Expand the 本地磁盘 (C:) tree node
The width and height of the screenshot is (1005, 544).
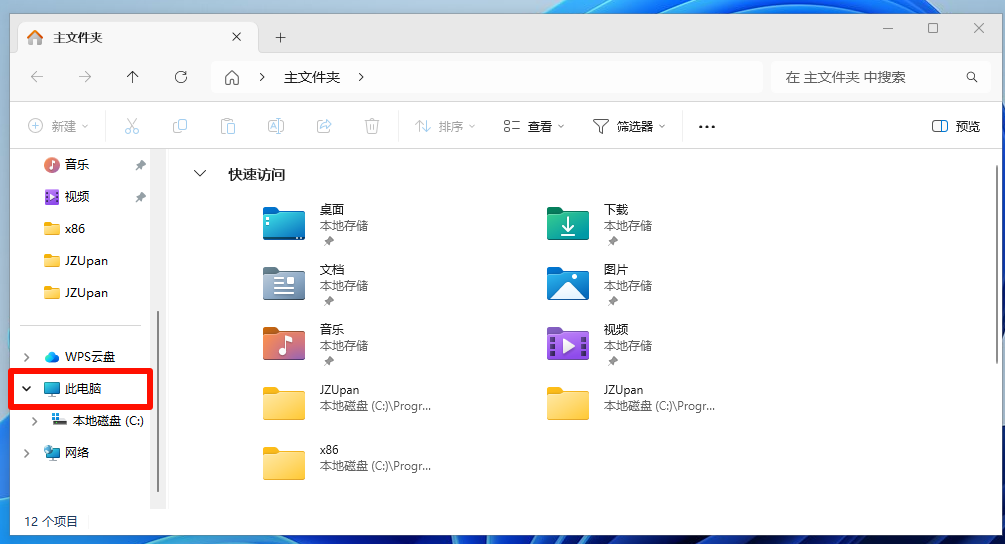(x=35, y=421)
